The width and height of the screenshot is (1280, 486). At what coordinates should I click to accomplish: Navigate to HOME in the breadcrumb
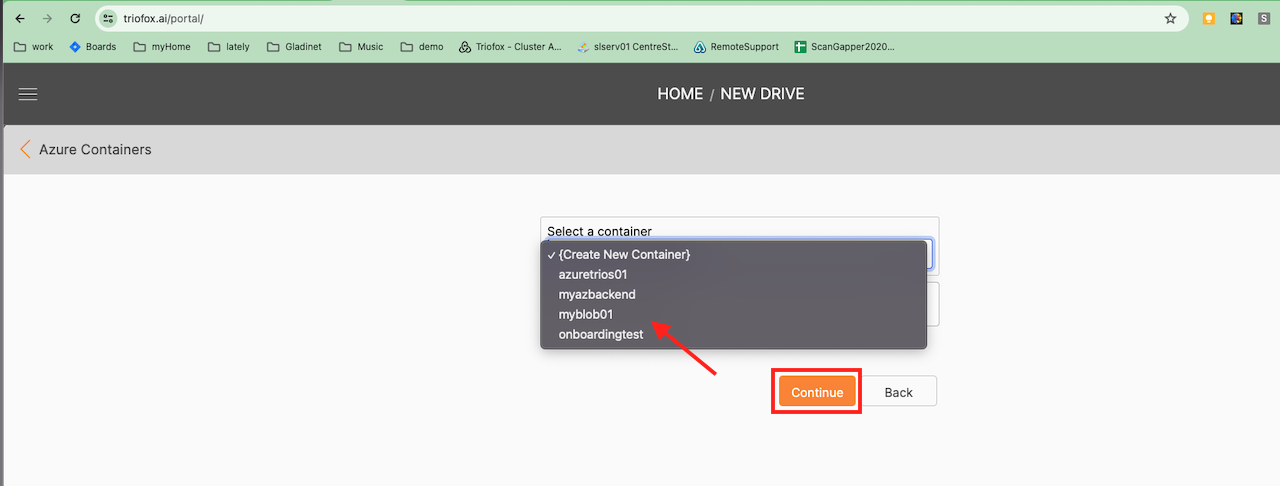point(680,94)
